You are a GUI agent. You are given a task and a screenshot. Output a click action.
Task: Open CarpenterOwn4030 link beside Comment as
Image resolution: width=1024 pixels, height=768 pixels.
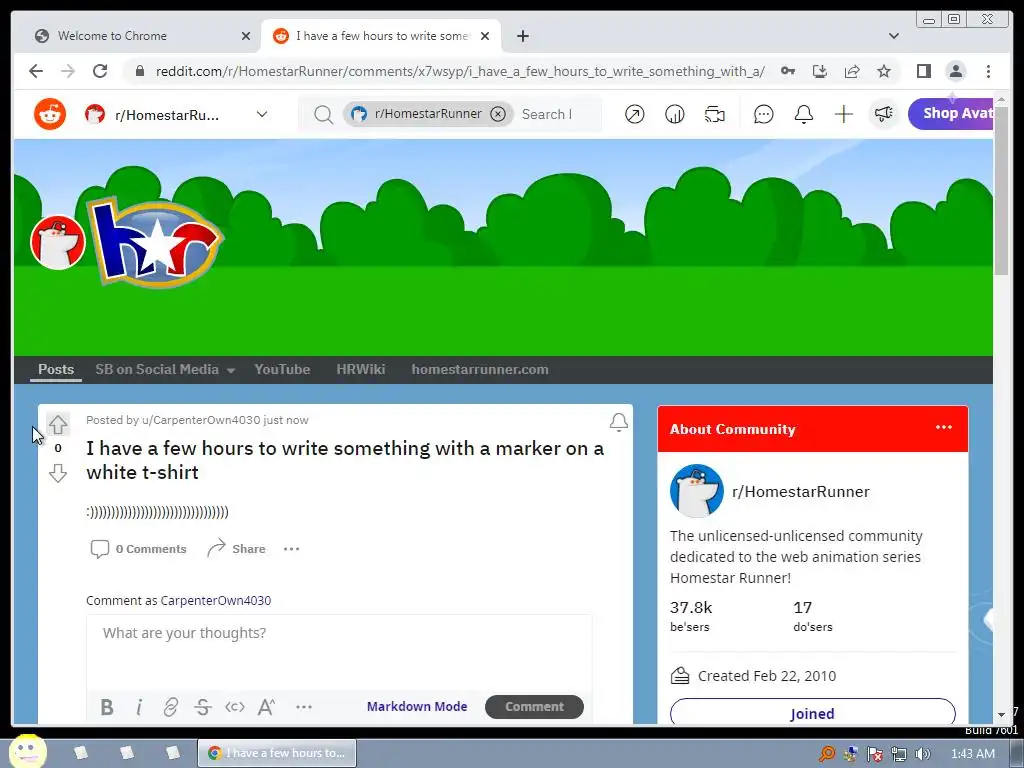tap(216, 601)
